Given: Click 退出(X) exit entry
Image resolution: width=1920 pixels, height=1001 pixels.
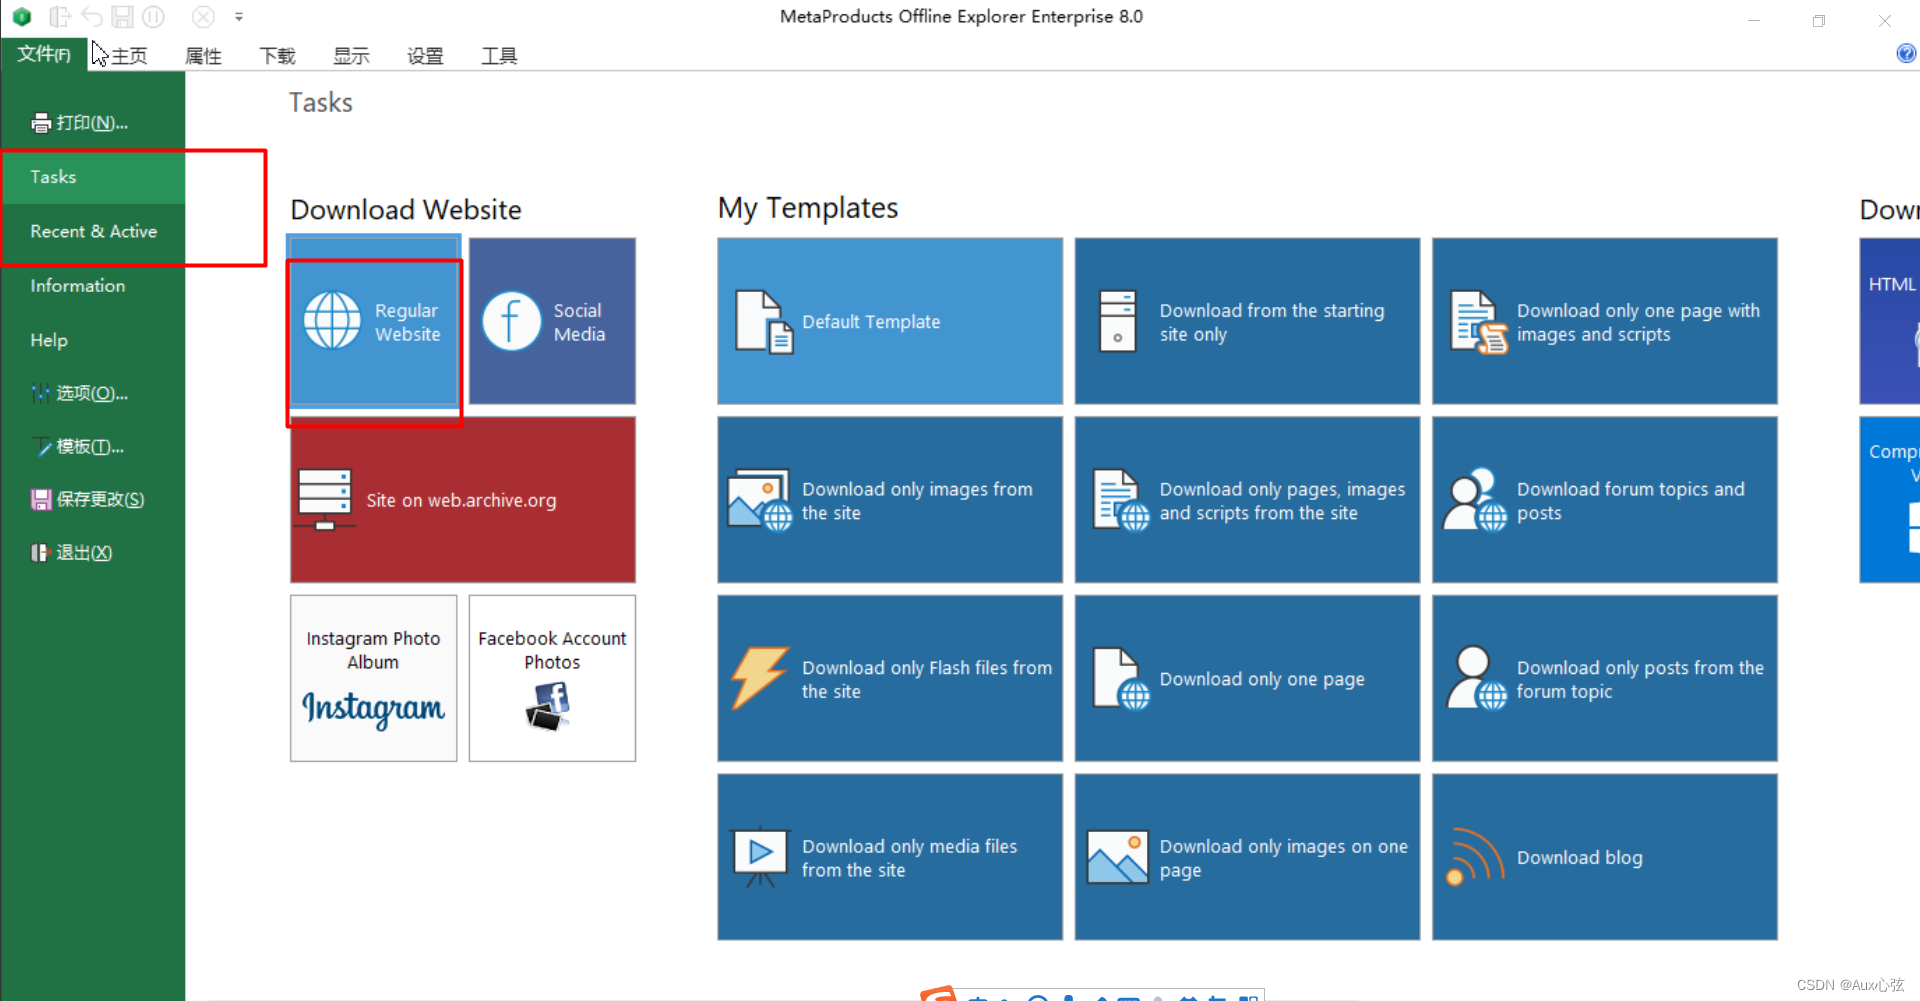Looking at the screenshot, I should (93, 552).
